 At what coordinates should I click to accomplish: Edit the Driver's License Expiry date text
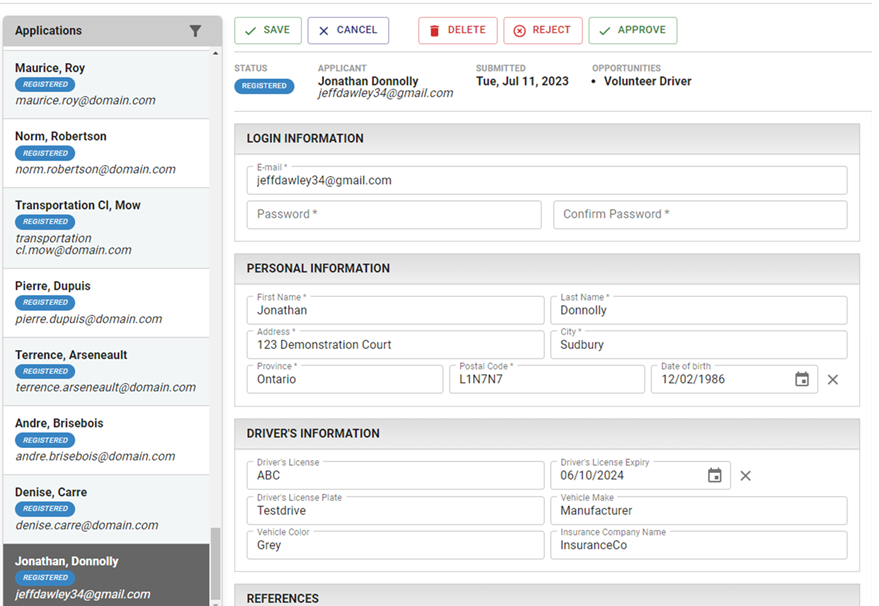click(592, 475)
